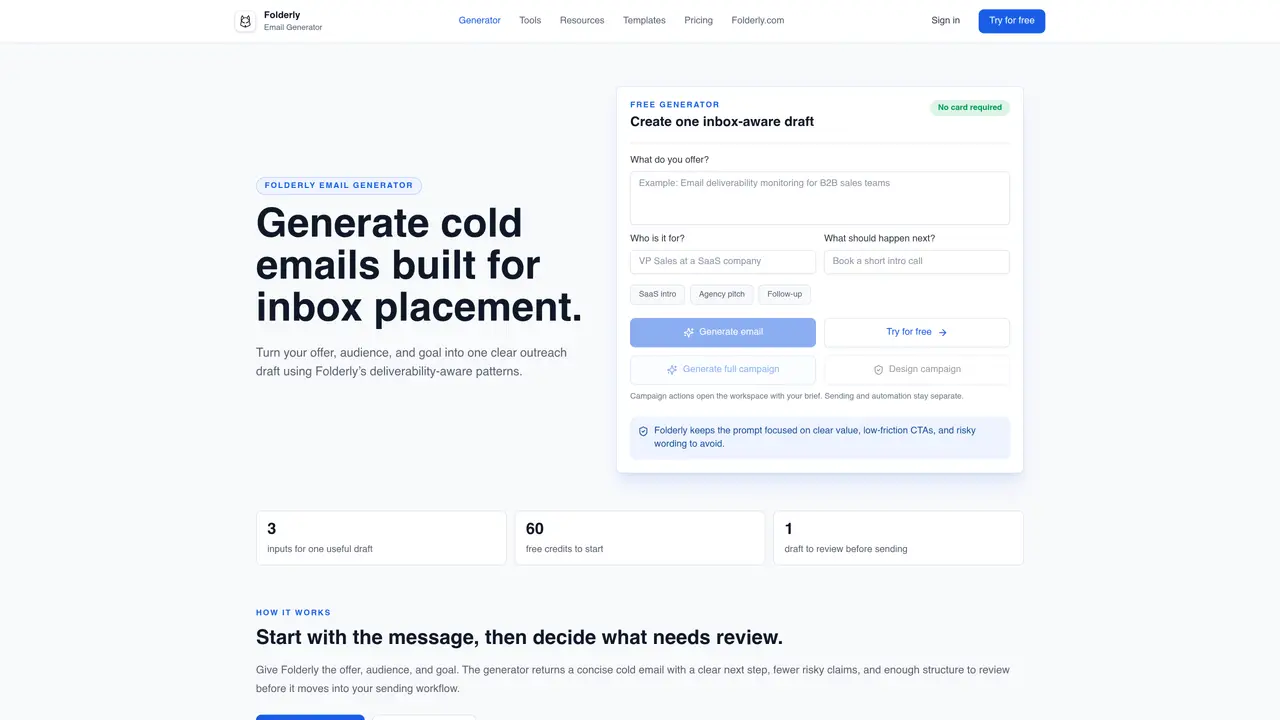This screenshot has width=1280, height=720.
Task: Click the No card required badge
Action: (x=970, y=108)
